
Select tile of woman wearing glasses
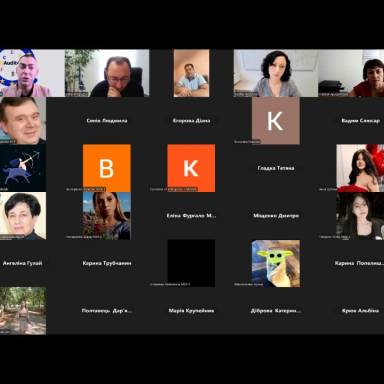click(x=360, y=216)
